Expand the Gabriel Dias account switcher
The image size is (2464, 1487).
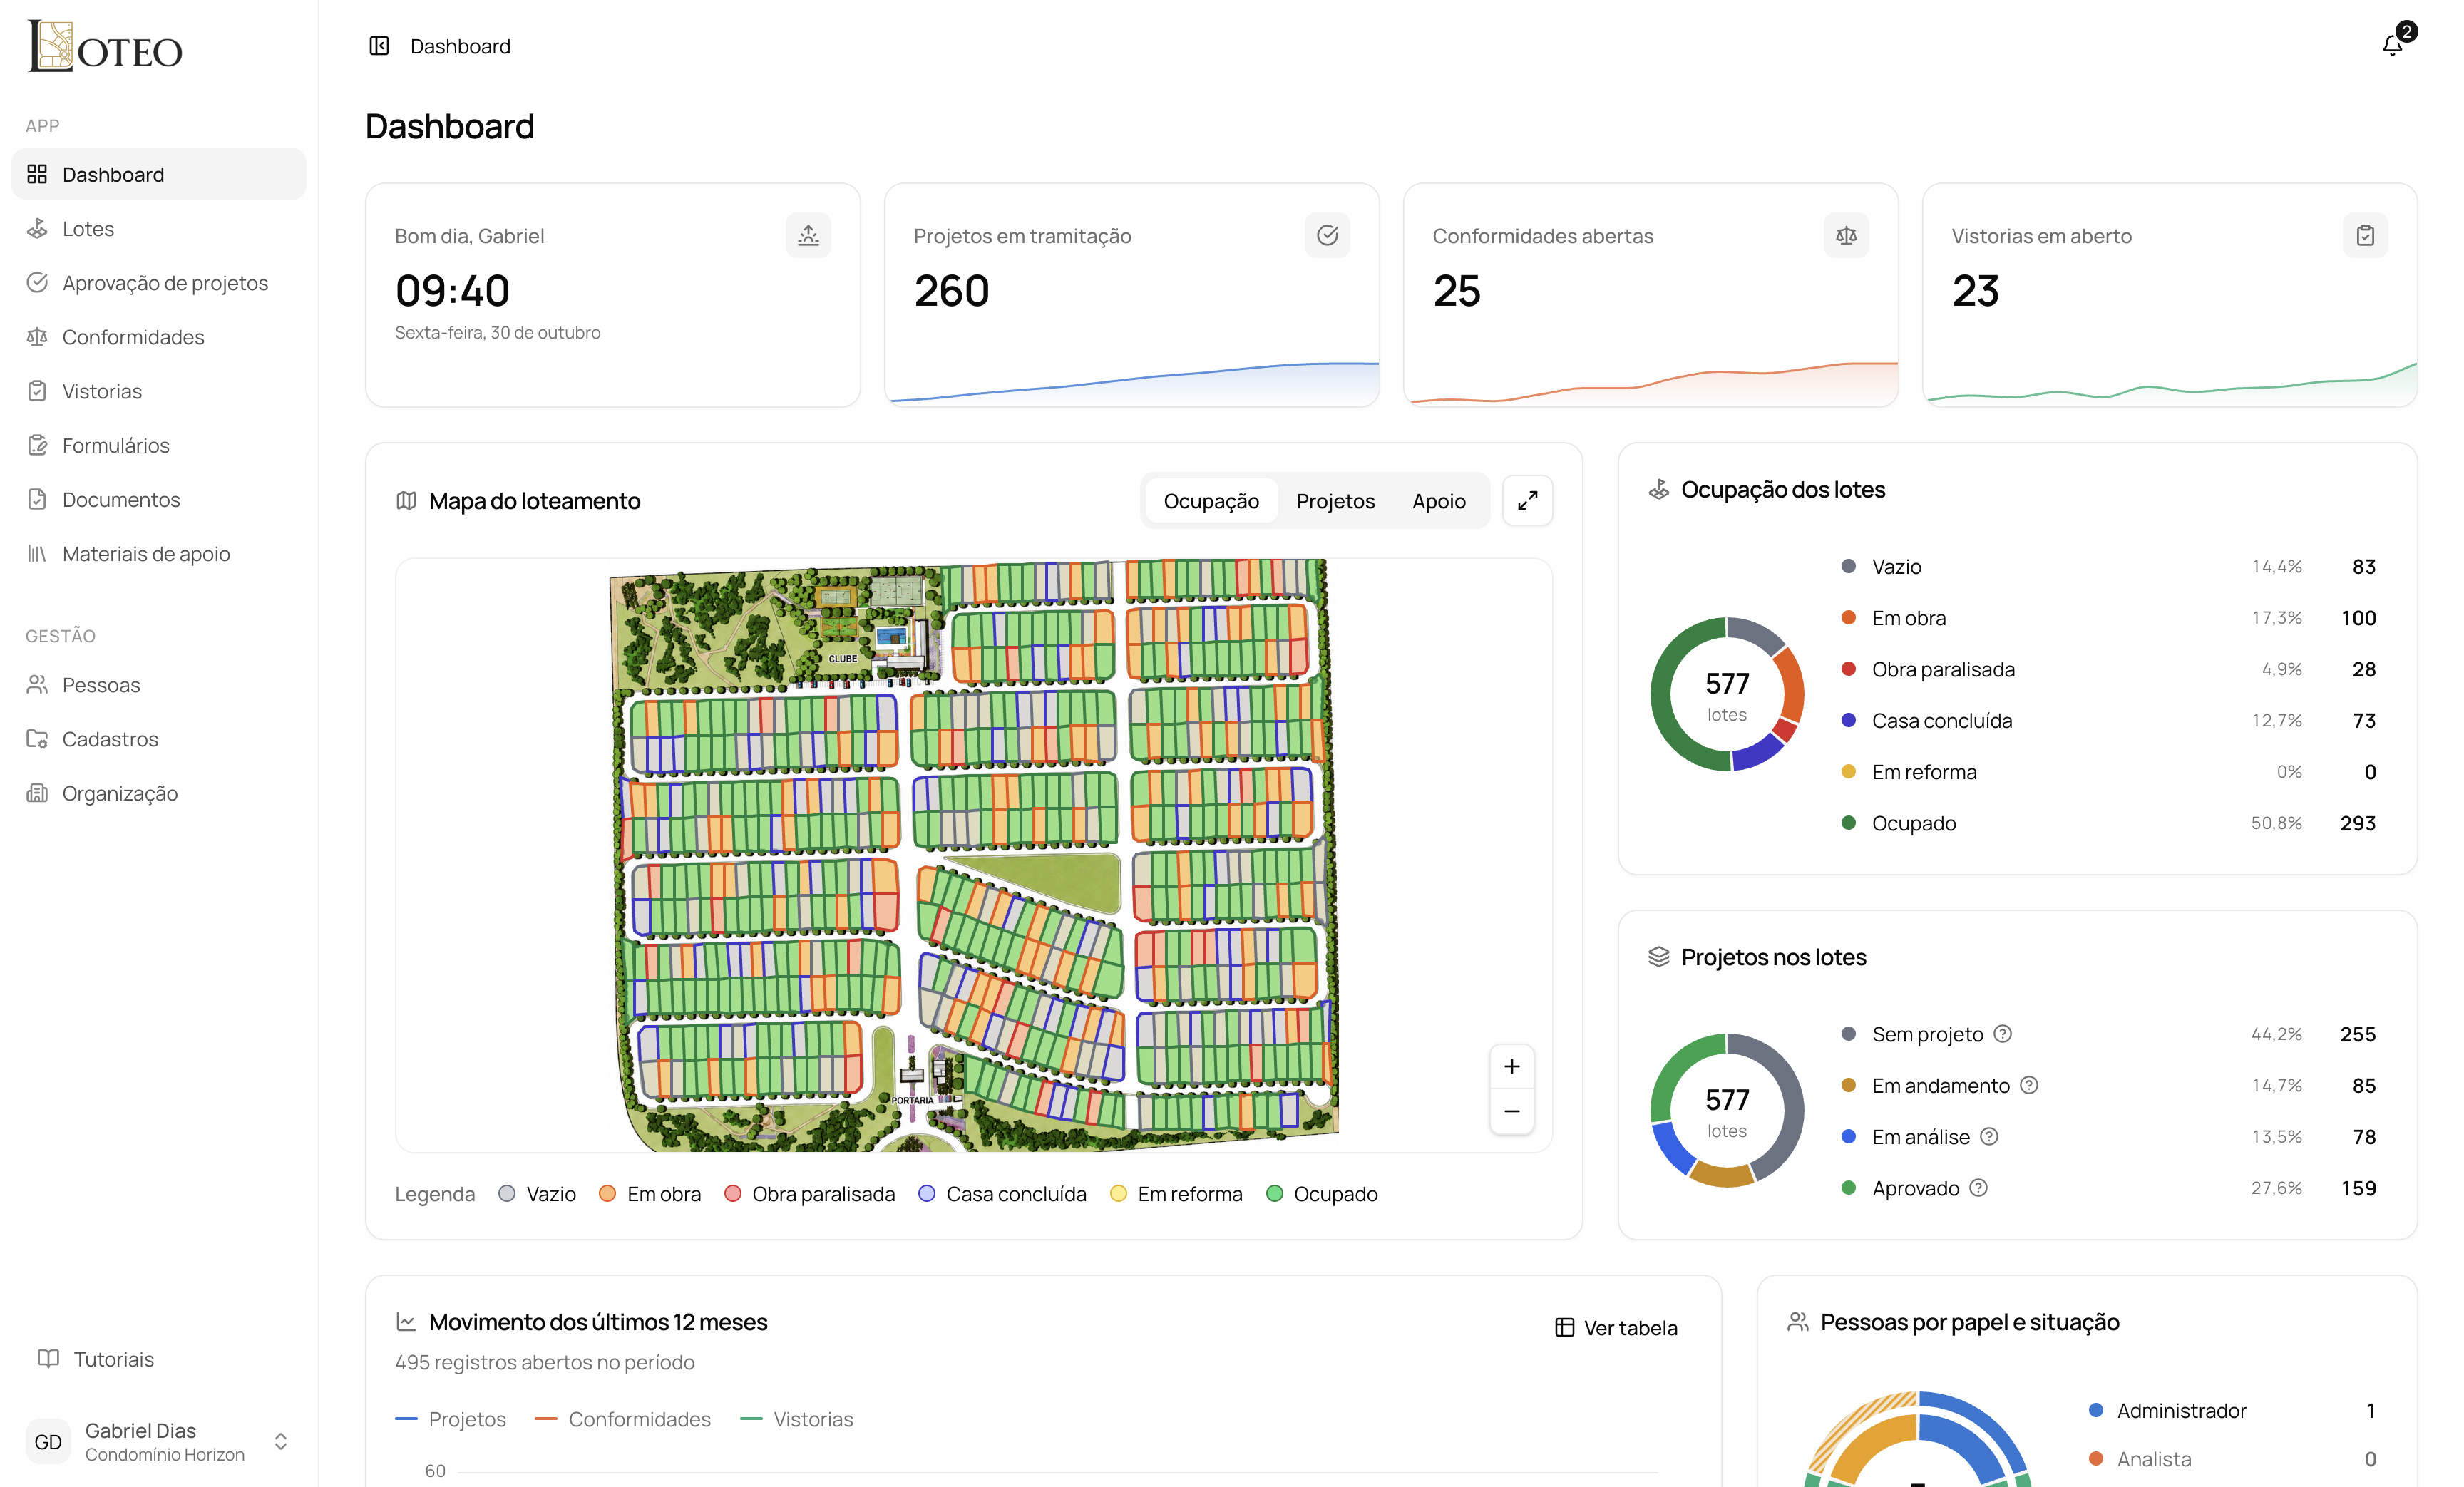[281, 1441]
